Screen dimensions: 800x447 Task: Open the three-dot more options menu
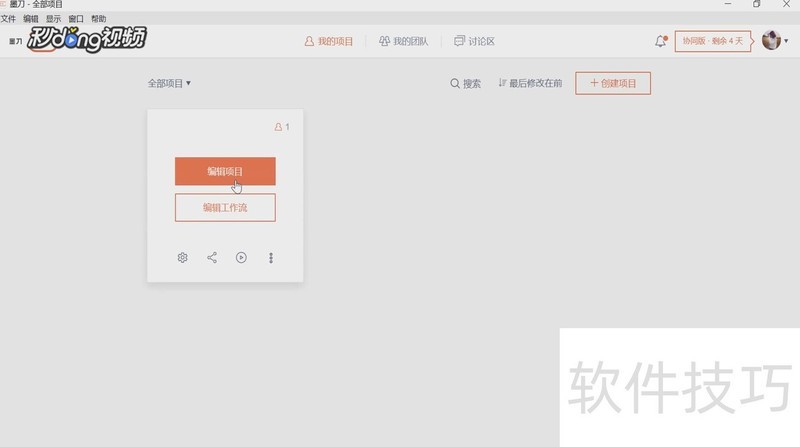[271, 258]
